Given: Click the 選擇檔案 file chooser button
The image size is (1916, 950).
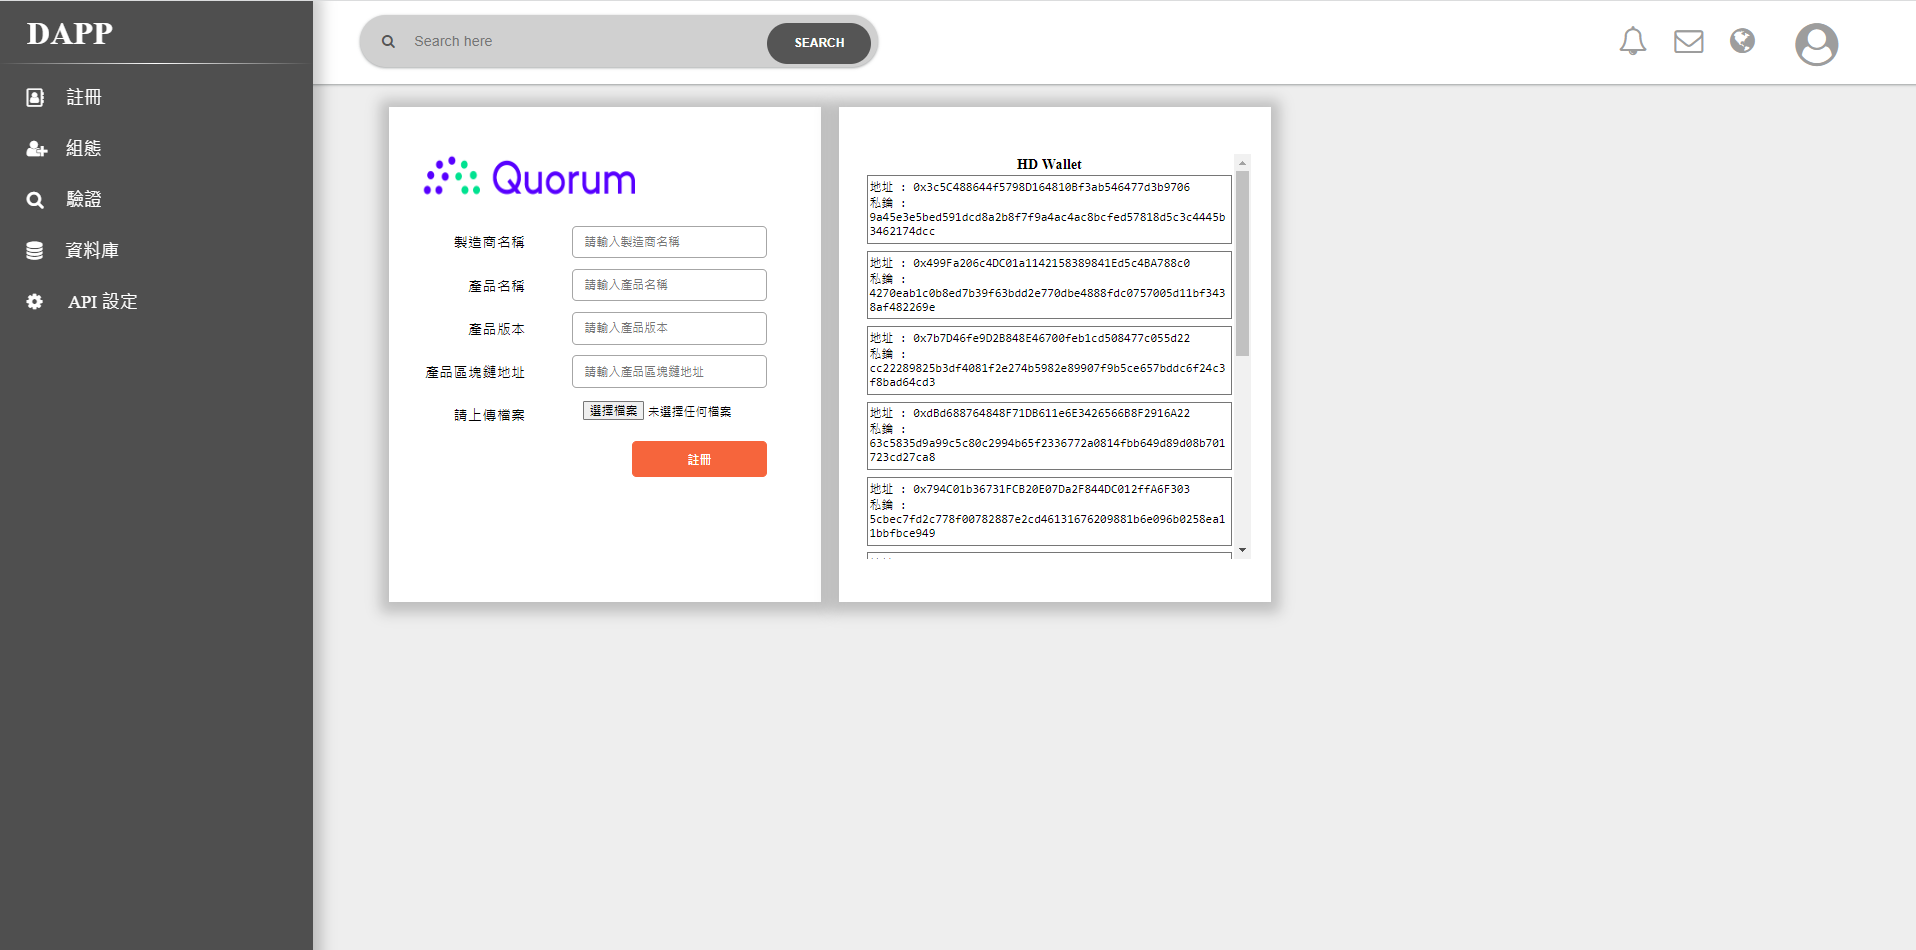Looking at the screenshot, I should click(613, 411).
